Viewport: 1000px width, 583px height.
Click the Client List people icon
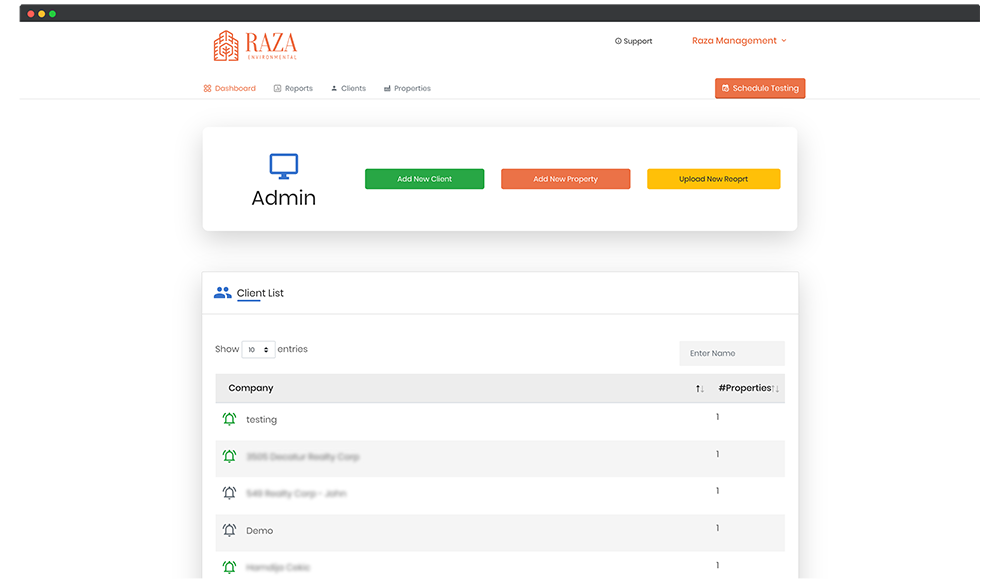click(x=223, y=293)
